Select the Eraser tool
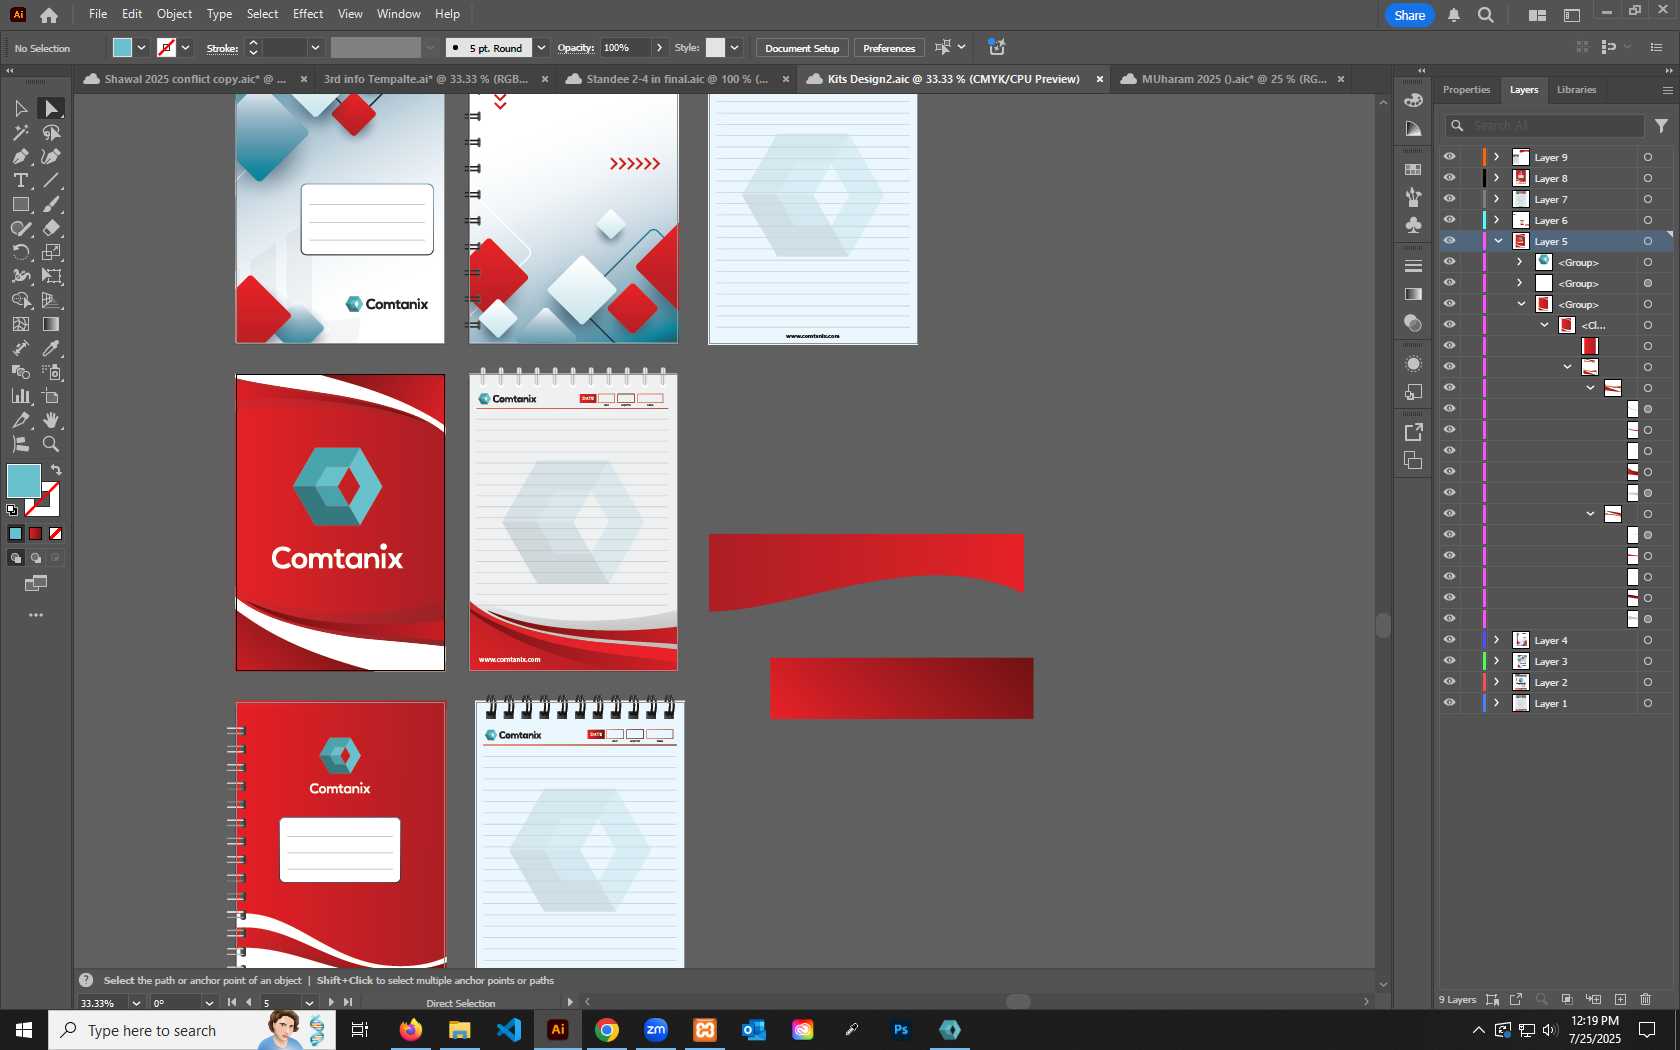Image resolution: width=1680 pixels, height=1050 pixels. [51, 228]
